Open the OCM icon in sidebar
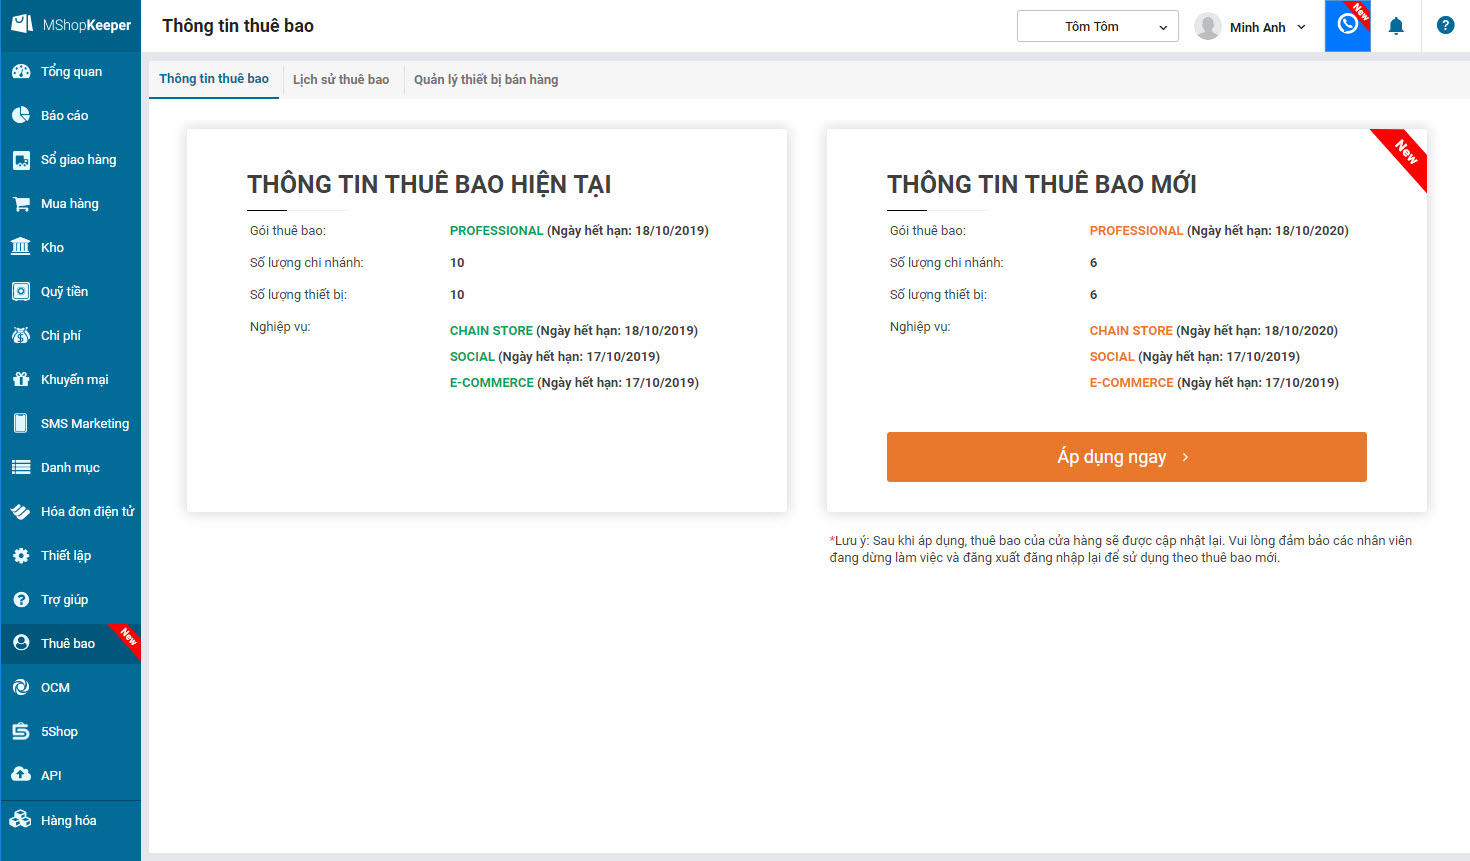This screenshot has width=1470, height=861. pyautogui.click(x=21, y=687)
